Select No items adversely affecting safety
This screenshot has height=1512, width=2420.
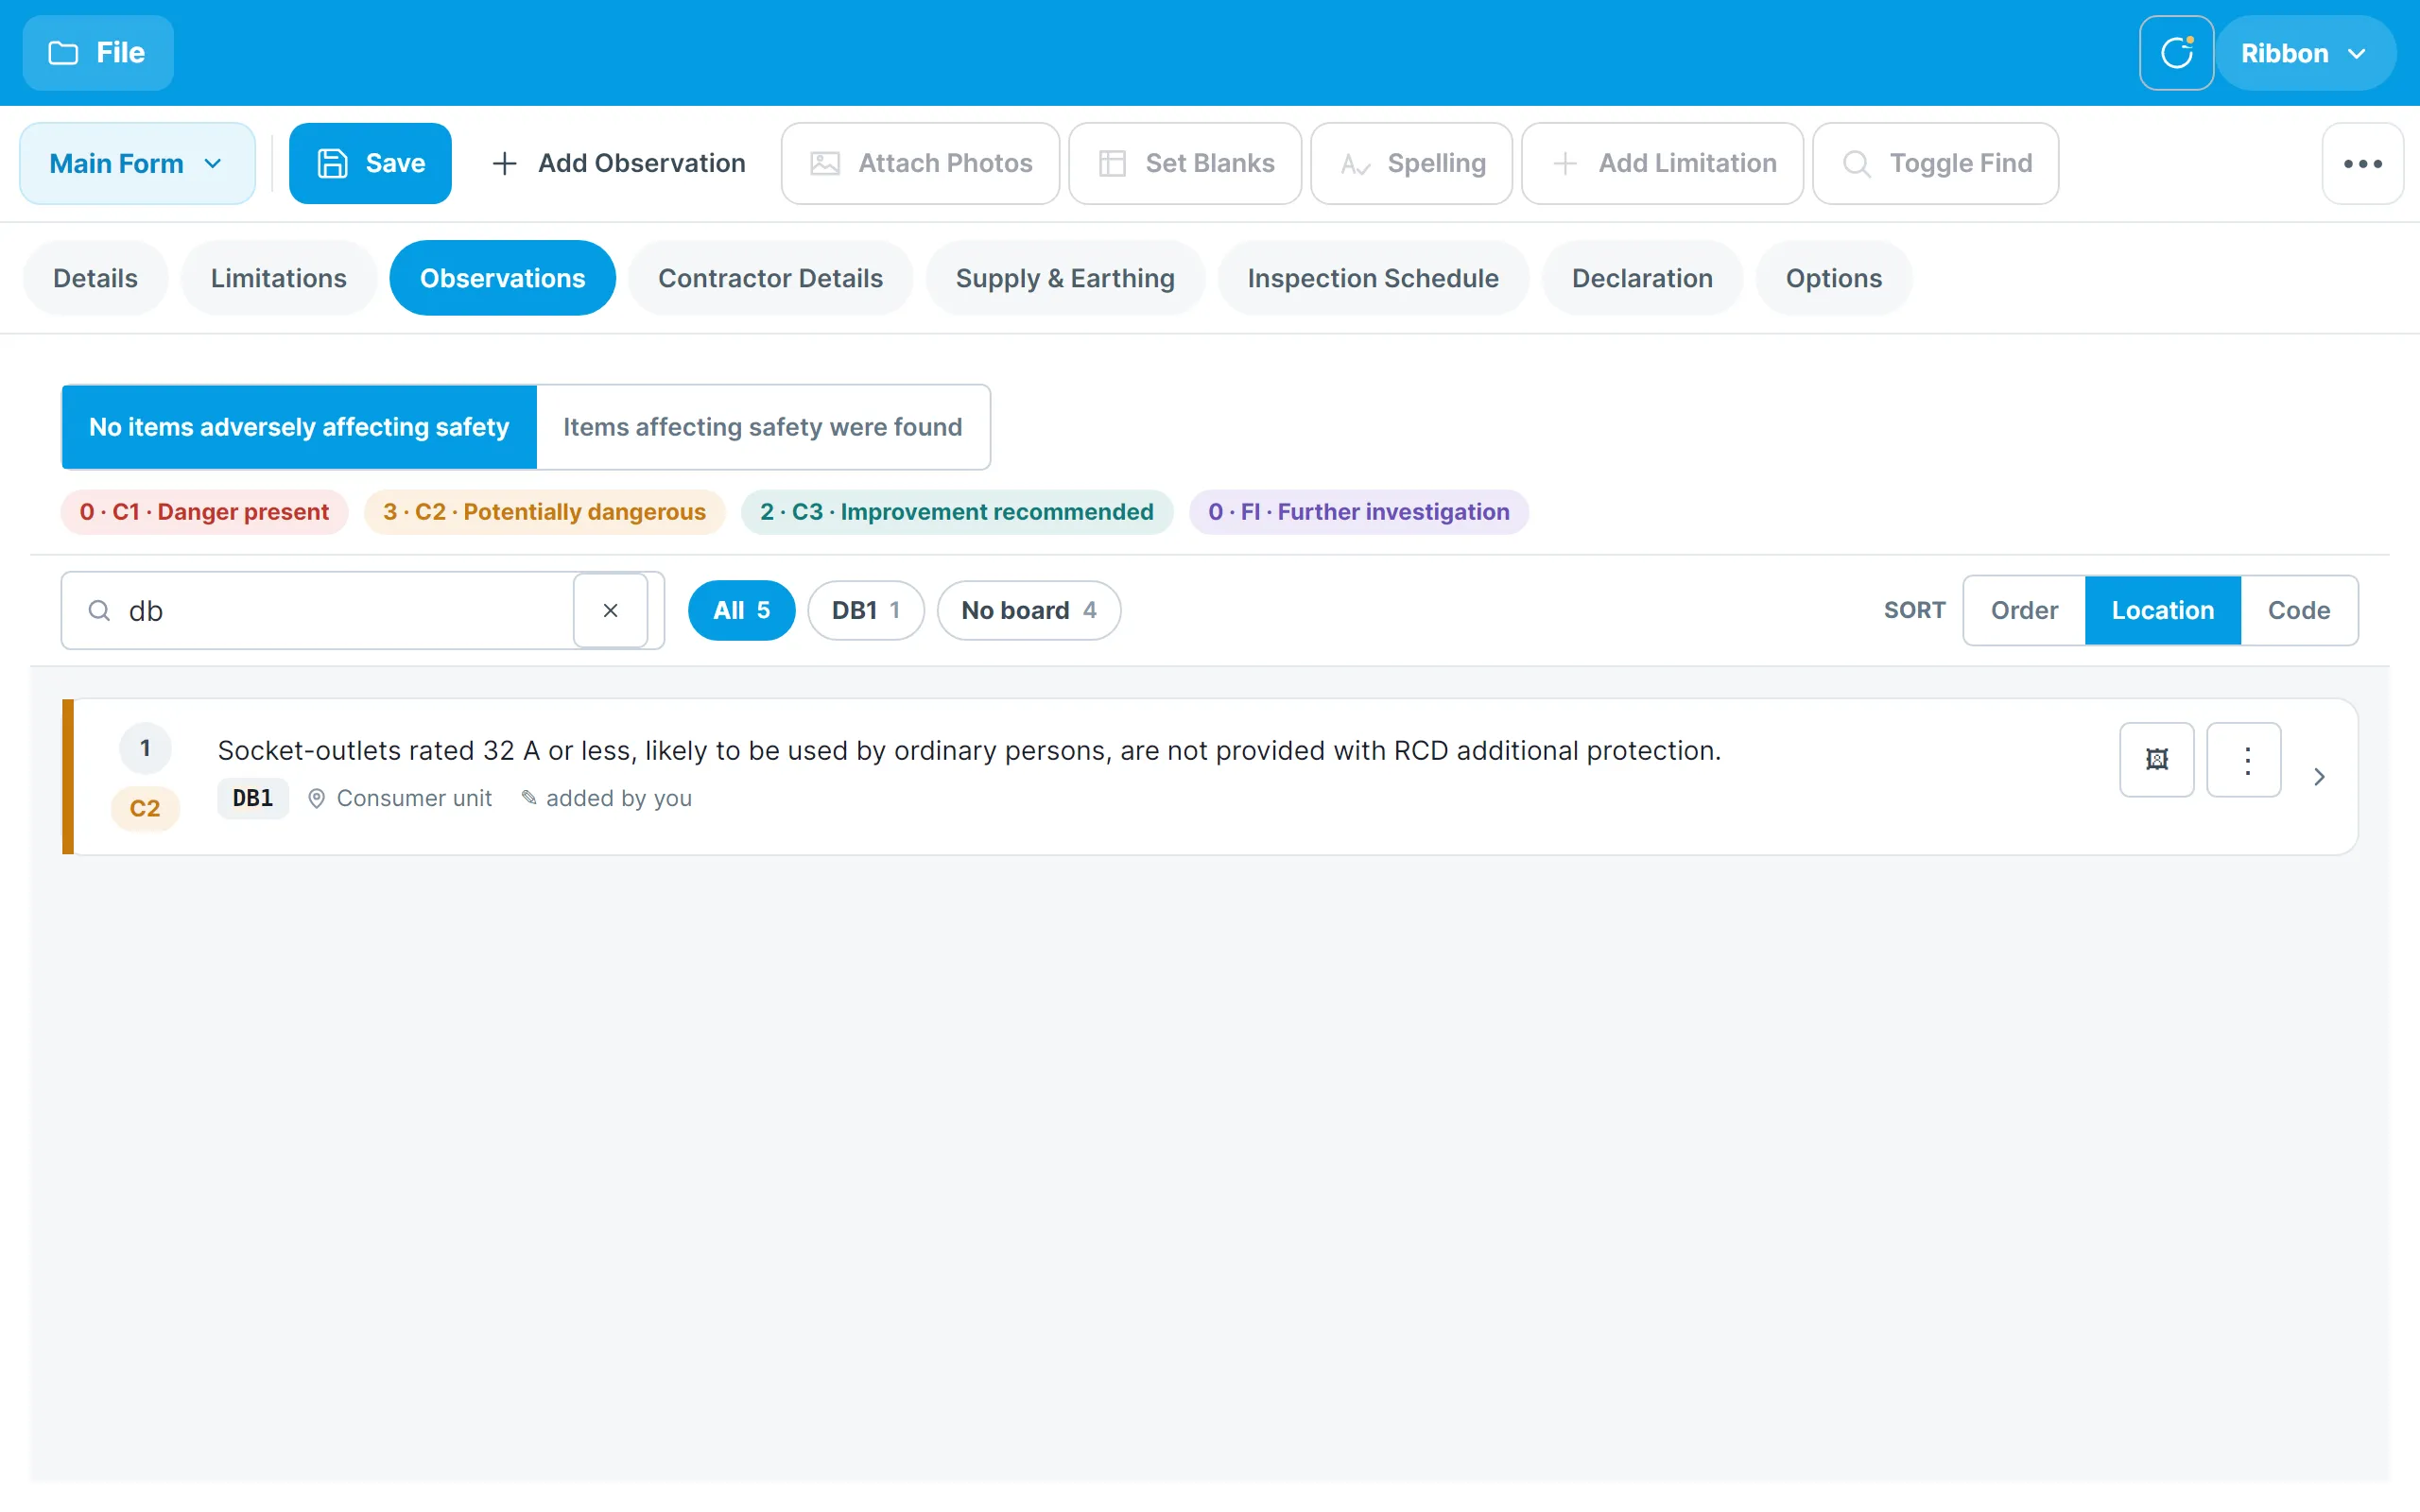[299, 427]
